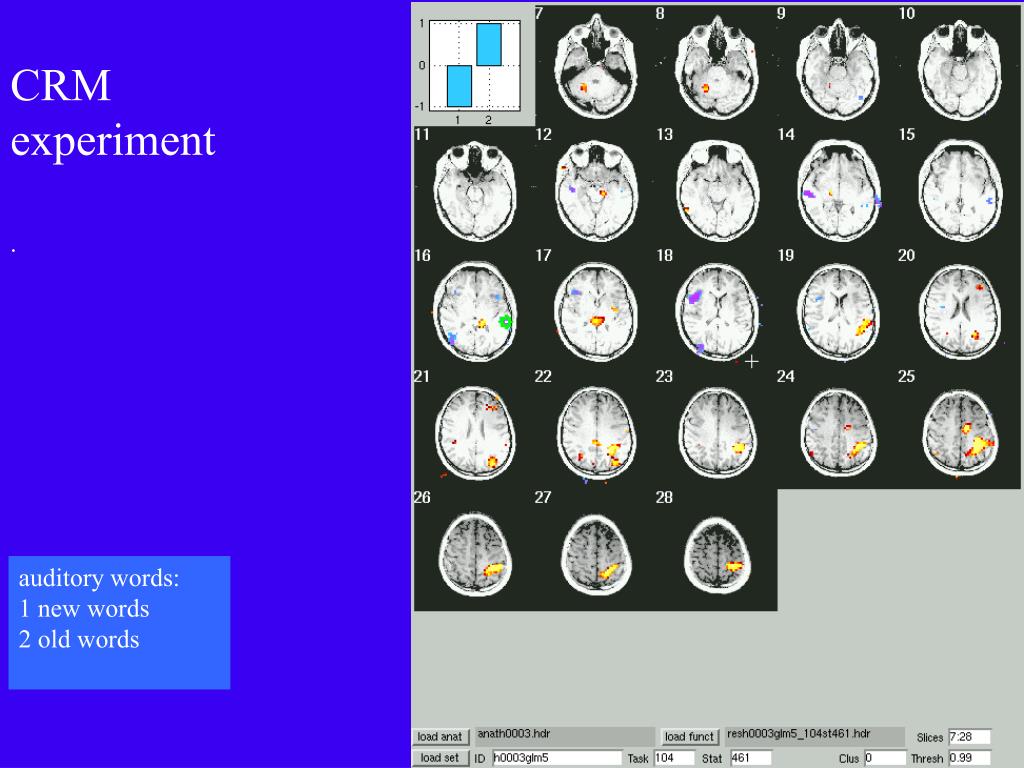Select brain slice 21

[x=475, y=434]
